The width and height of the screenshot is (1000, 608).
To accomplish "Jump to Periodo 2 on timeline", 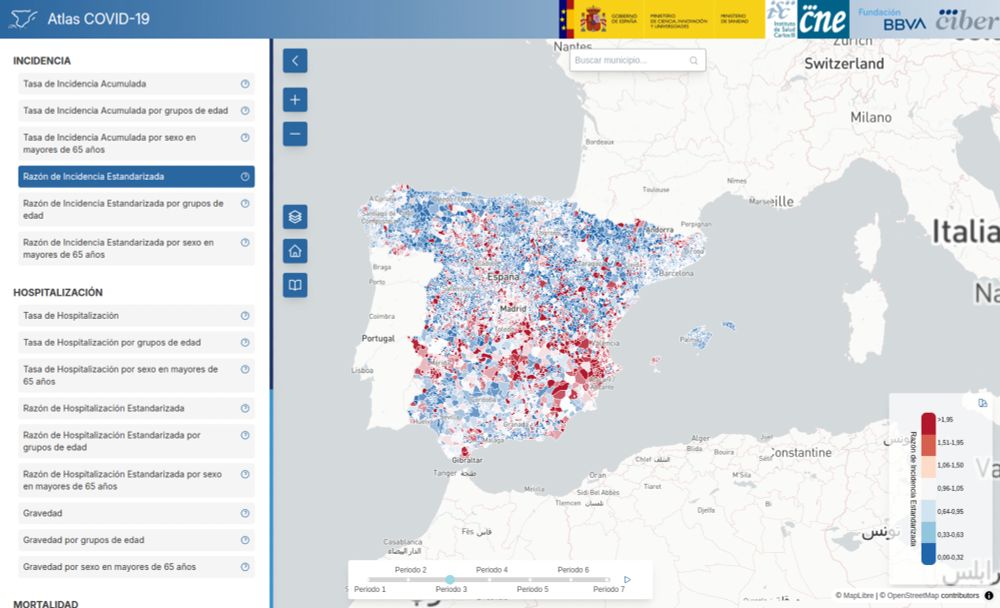I will tap(411, 570).
